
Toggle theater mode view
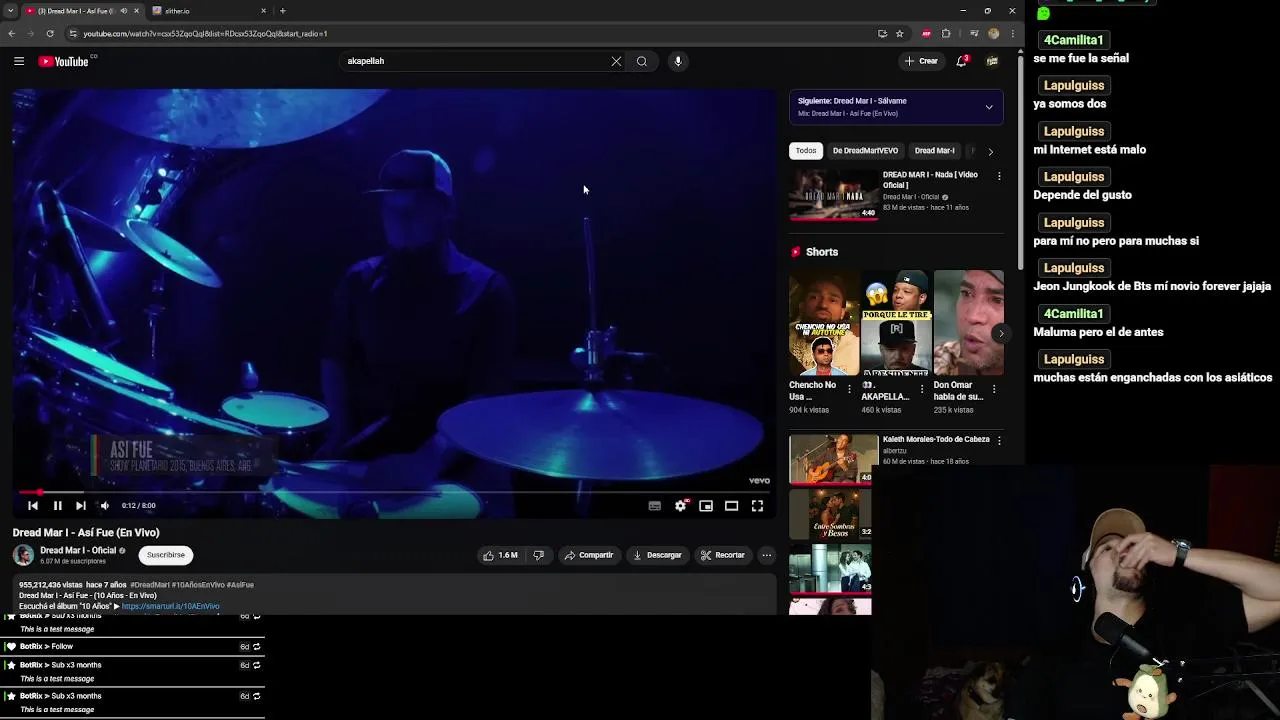(731, 506)
